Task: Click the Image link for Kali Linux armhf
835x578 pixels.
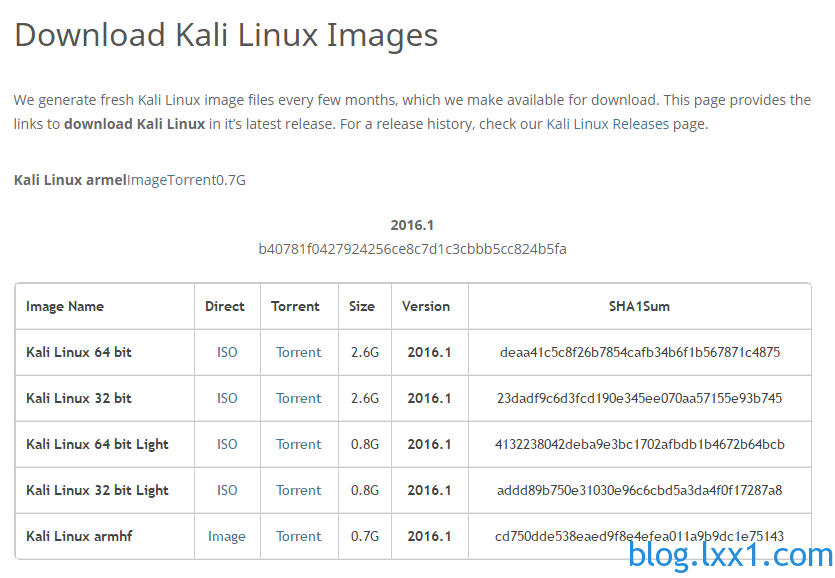Action: tap(227, 536)
